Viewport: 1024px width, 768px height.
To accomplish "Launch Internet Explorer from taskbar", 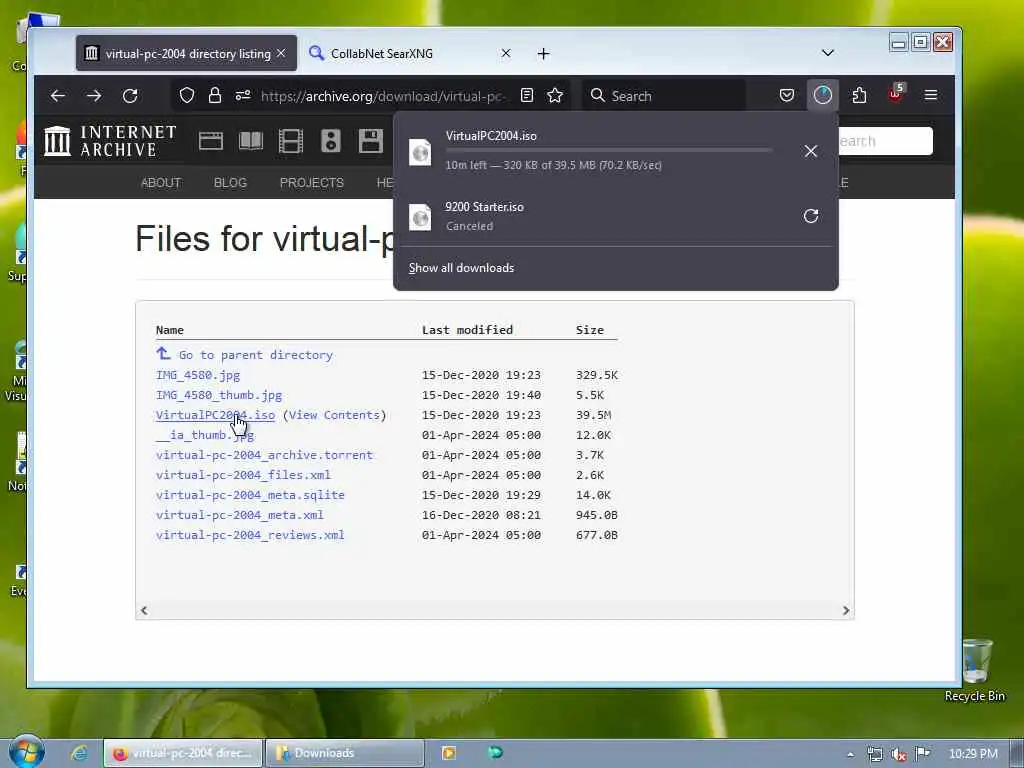I will pos(80,753).
